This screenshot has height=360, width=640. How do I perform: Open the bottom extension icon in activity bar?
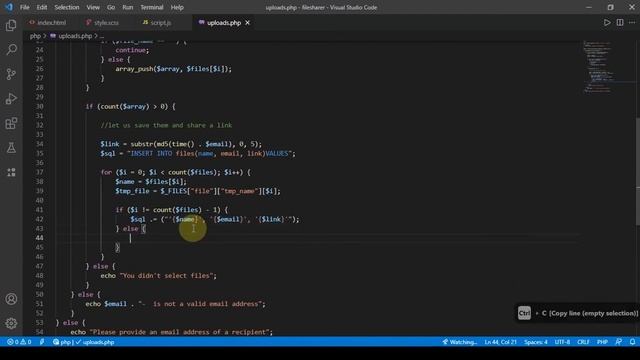11,172
